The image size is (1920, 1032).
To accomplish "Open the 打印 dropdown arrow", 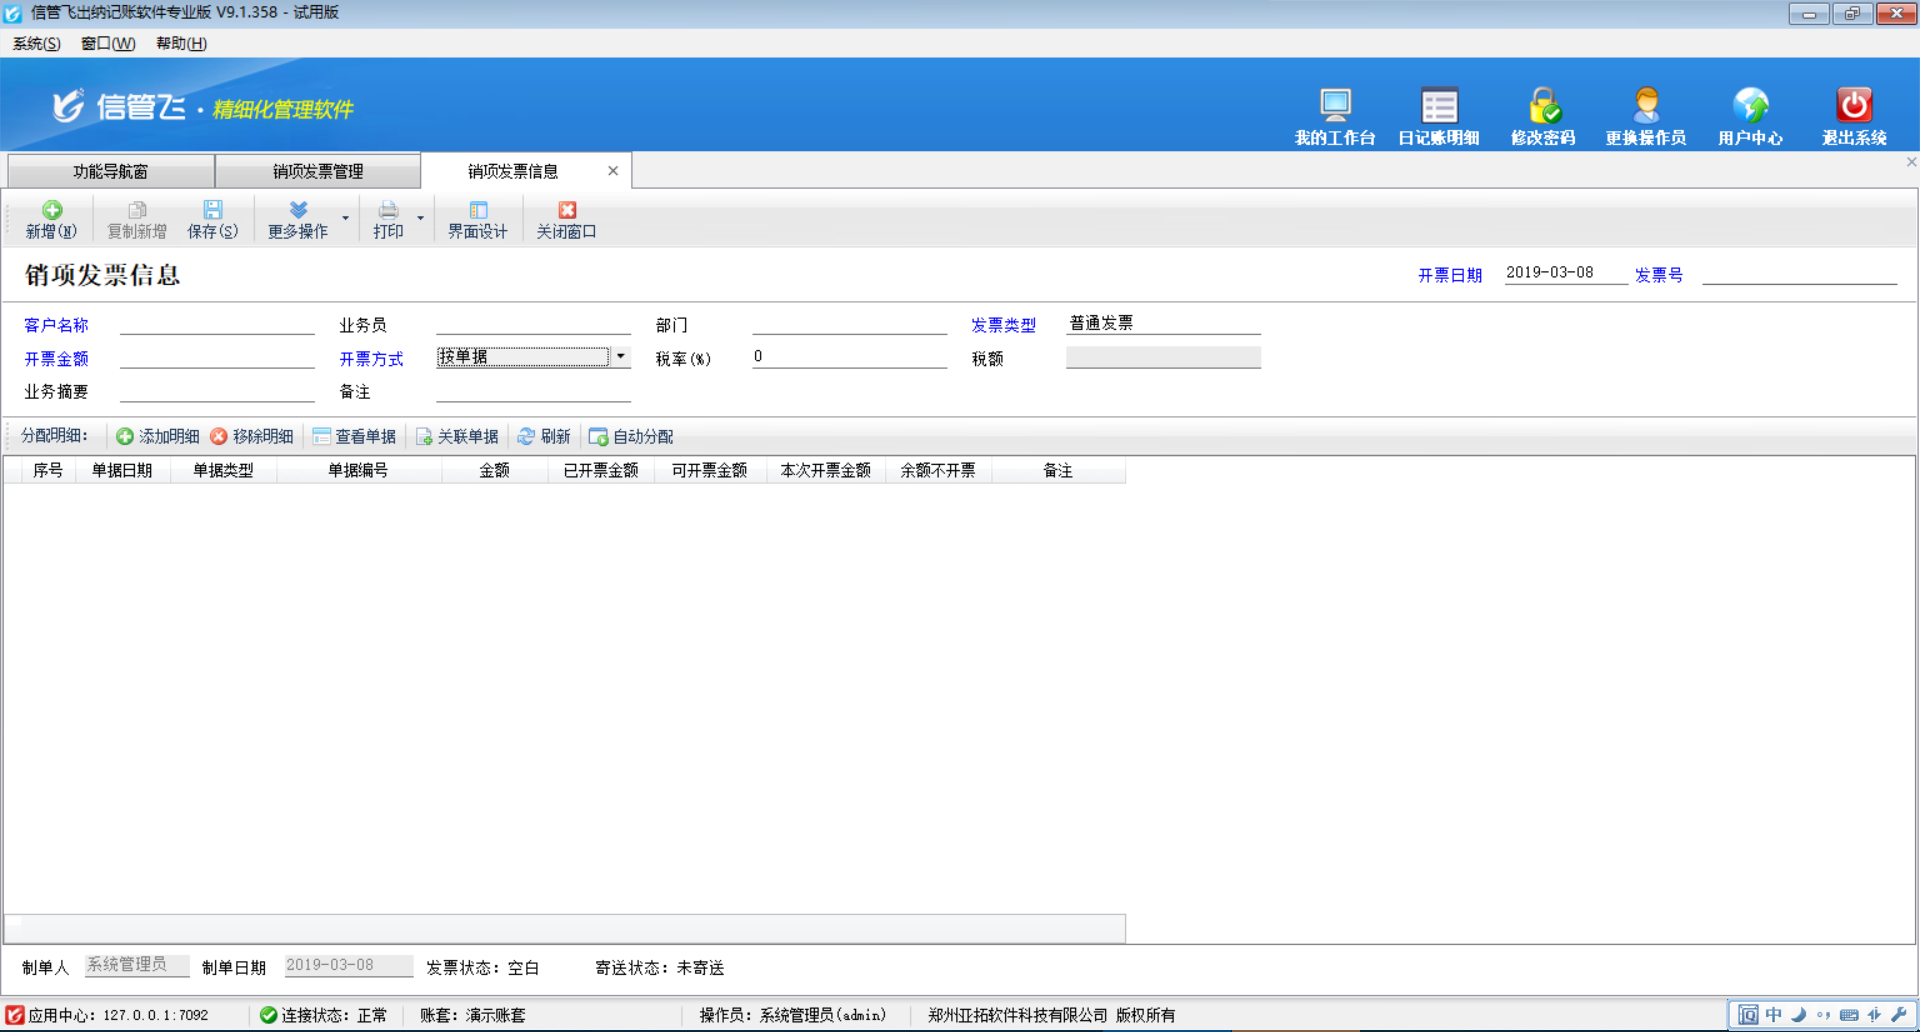I will click(420, 219).
